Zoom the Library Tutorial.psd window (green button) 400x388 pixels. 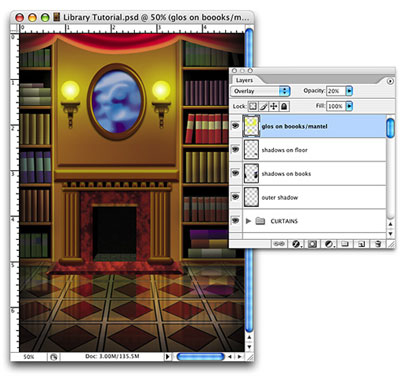(x=45, y=17)
